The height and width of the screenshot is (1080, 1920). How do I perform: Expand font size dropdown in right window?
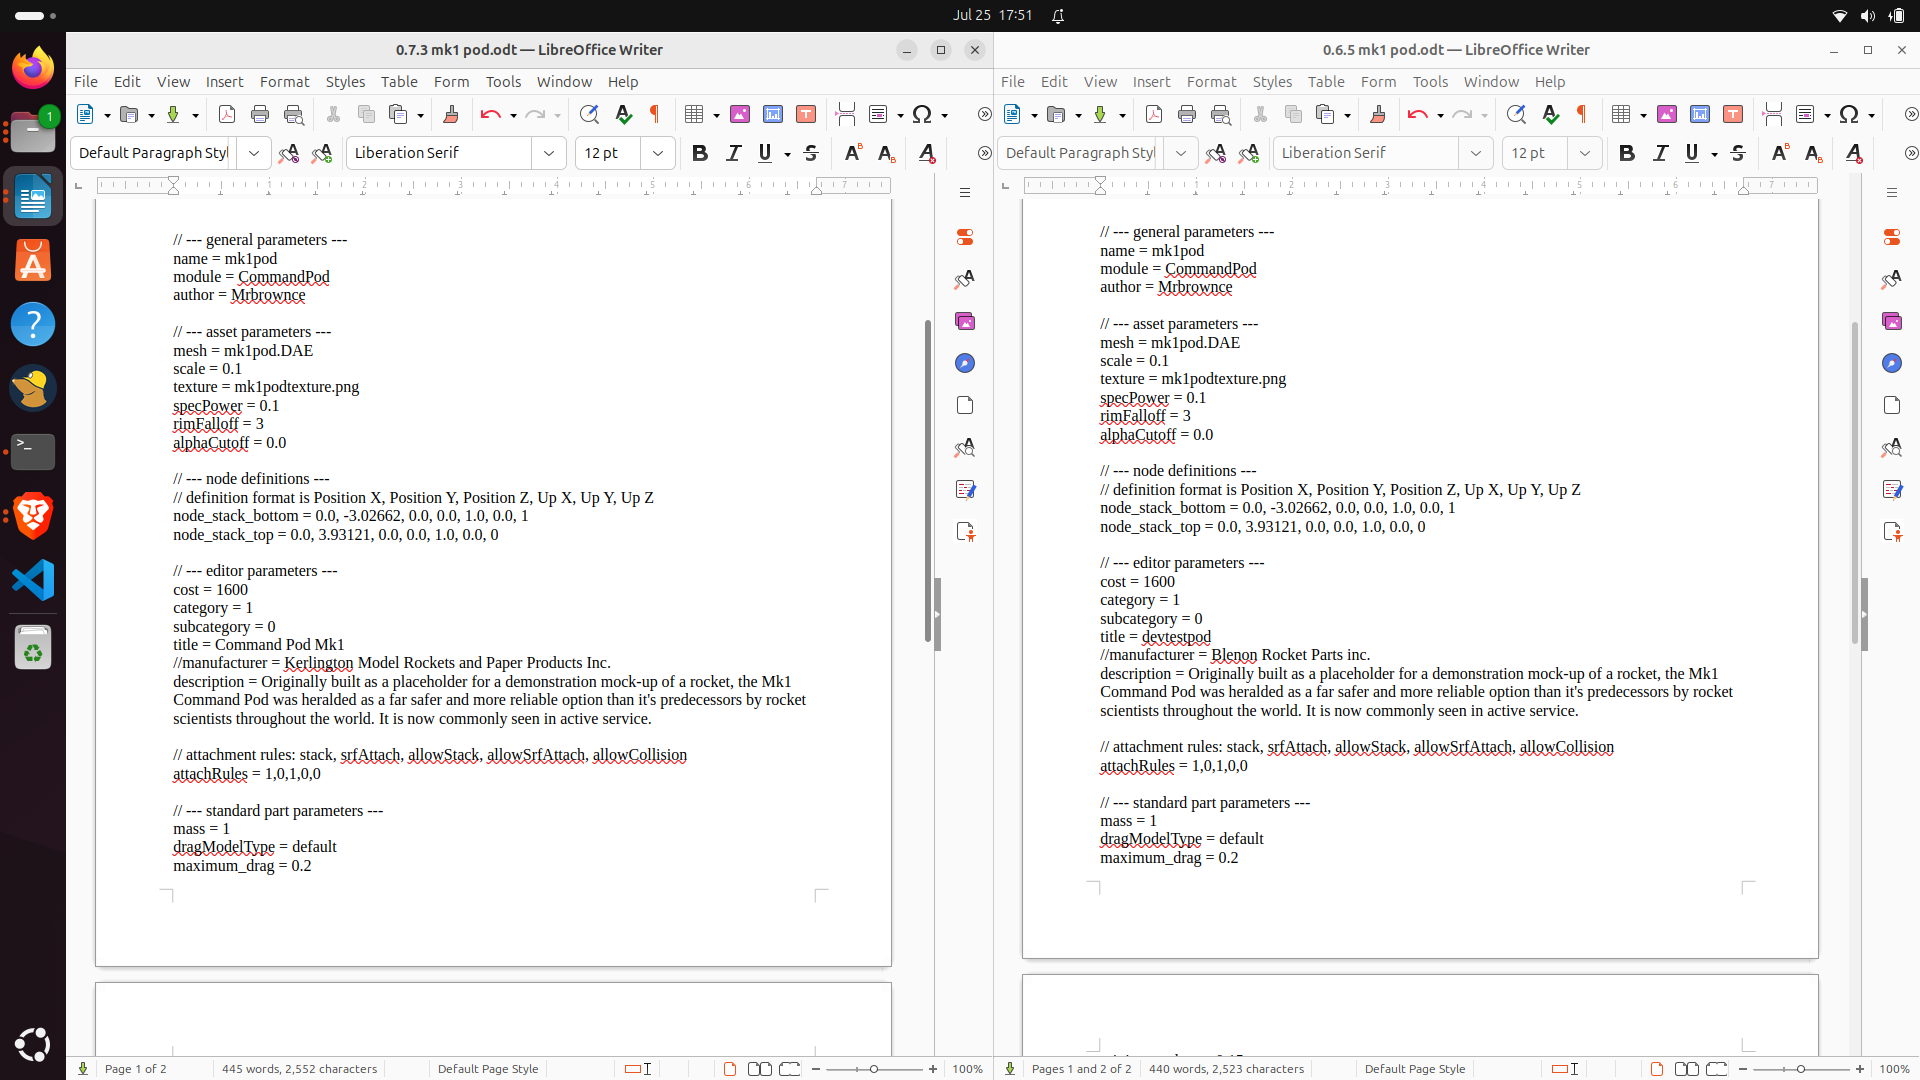coord(1585,153)
